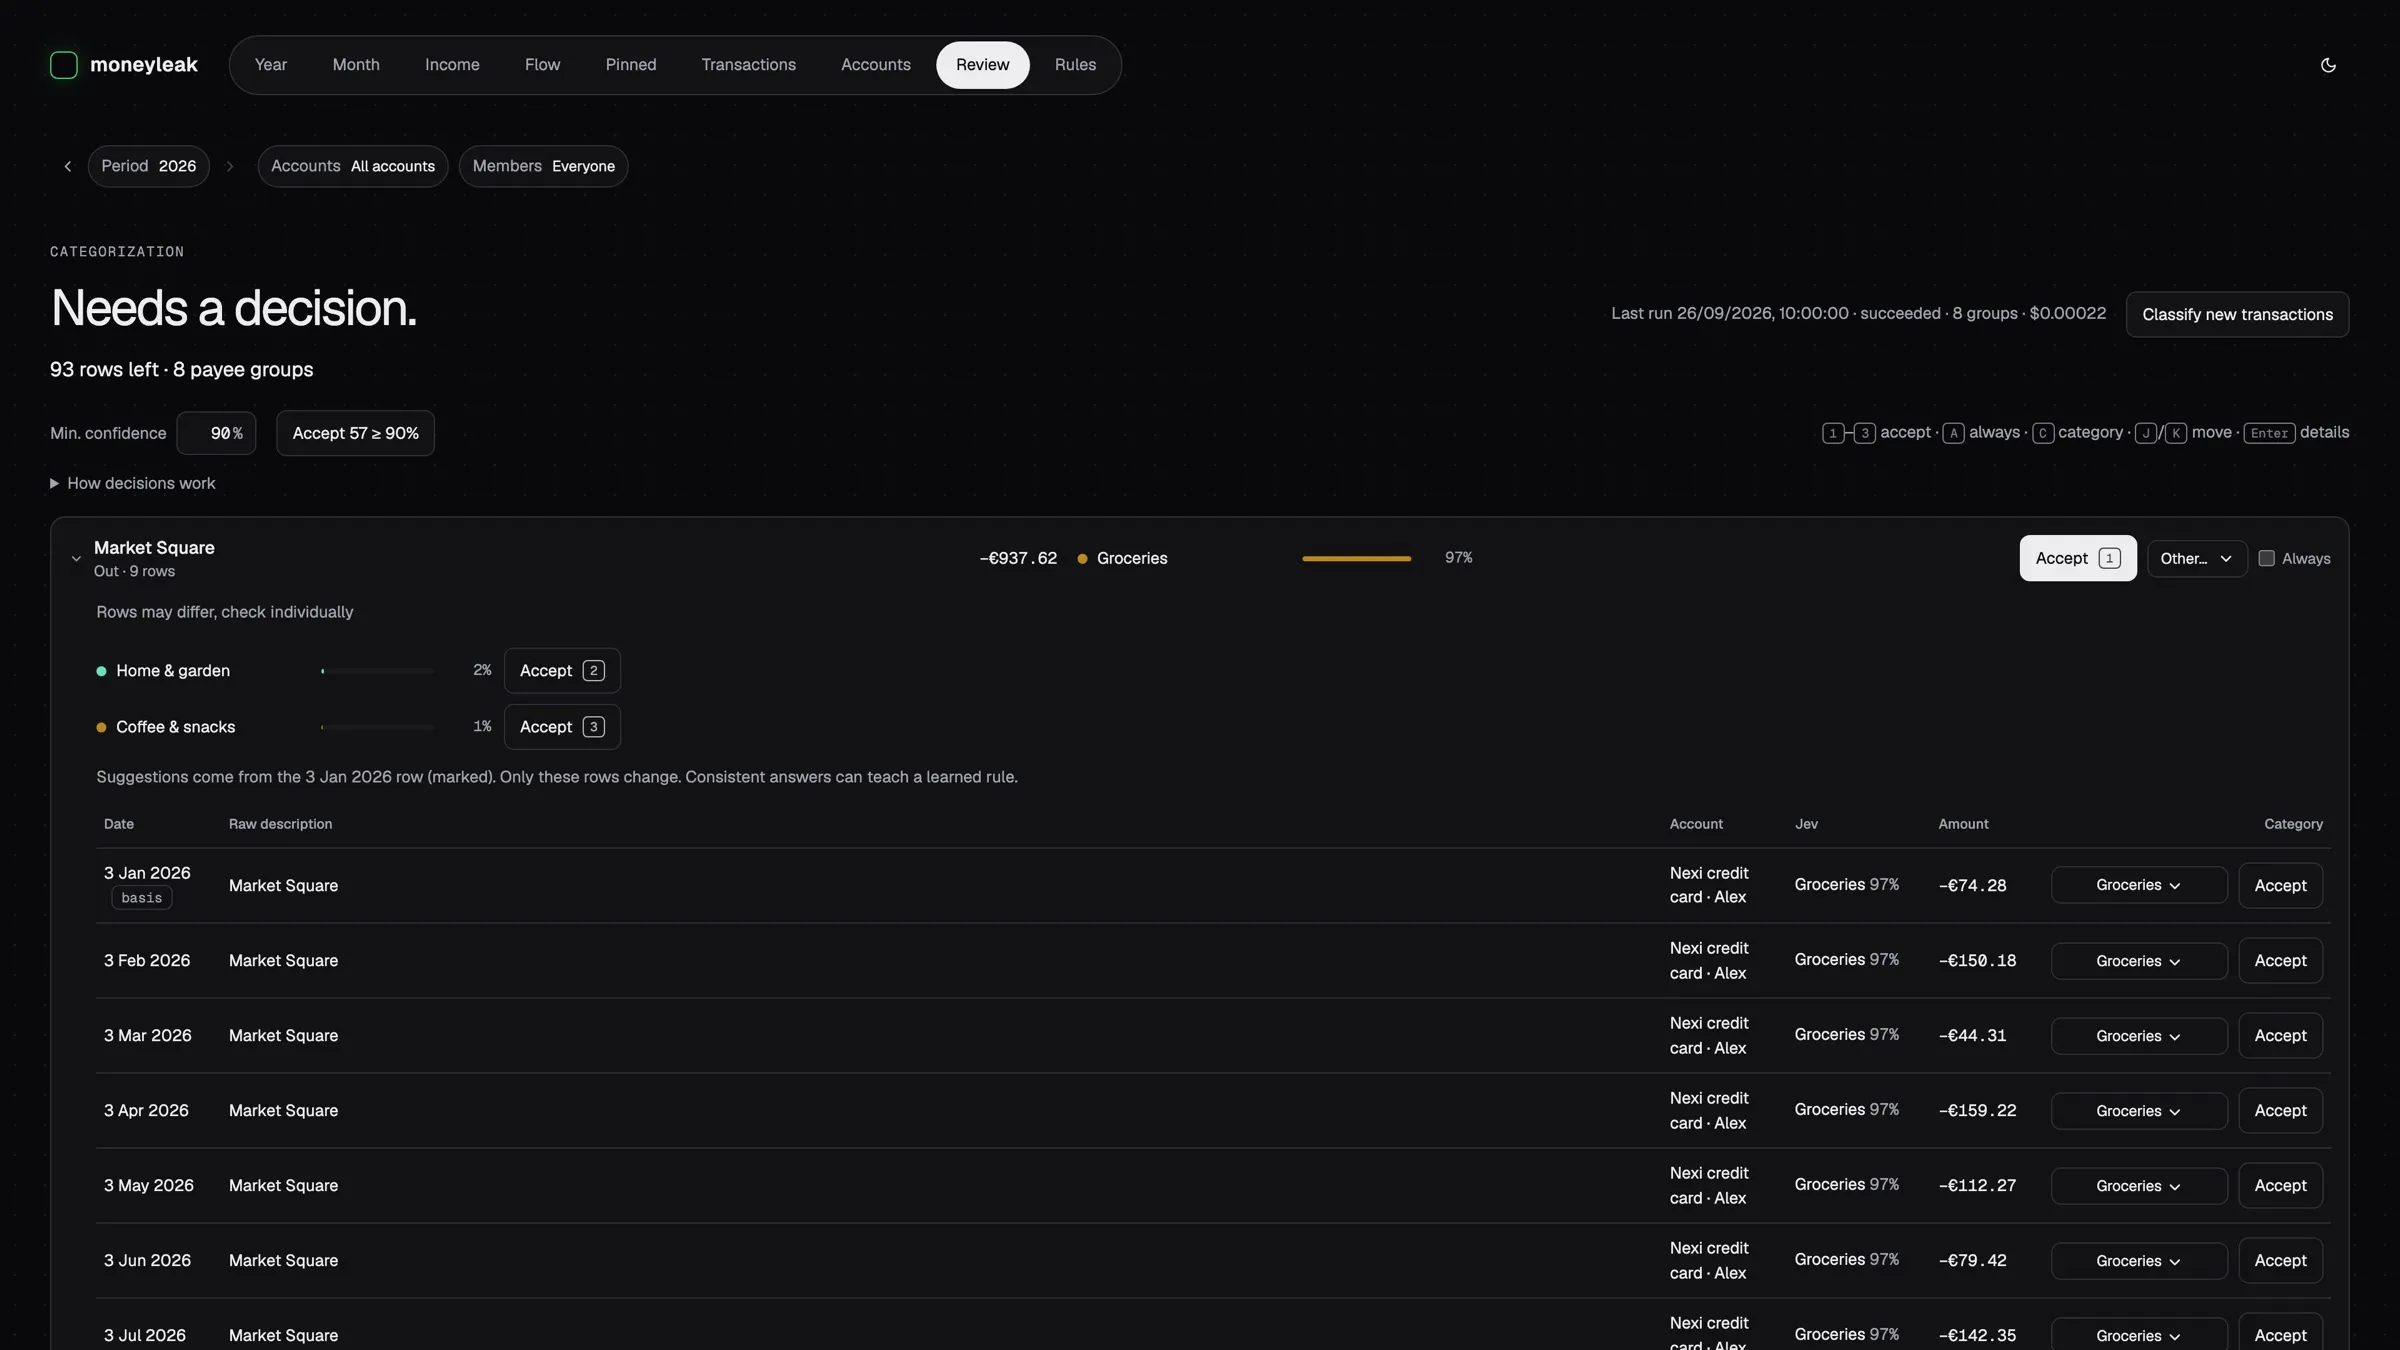Image resolution: width=2400 pixels, height=1350 pixels.
Task: Accept Coffee & snacks suggestion
Action: 562,727
